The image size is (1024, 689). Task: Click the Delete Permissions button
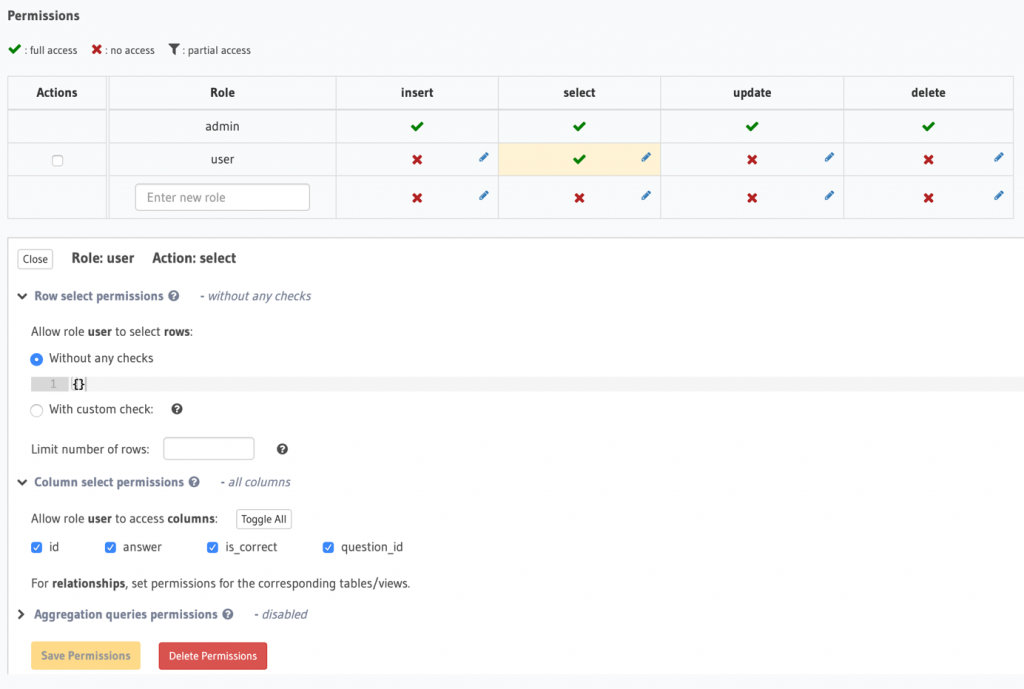pyautogui.click(x=212, y=655)
